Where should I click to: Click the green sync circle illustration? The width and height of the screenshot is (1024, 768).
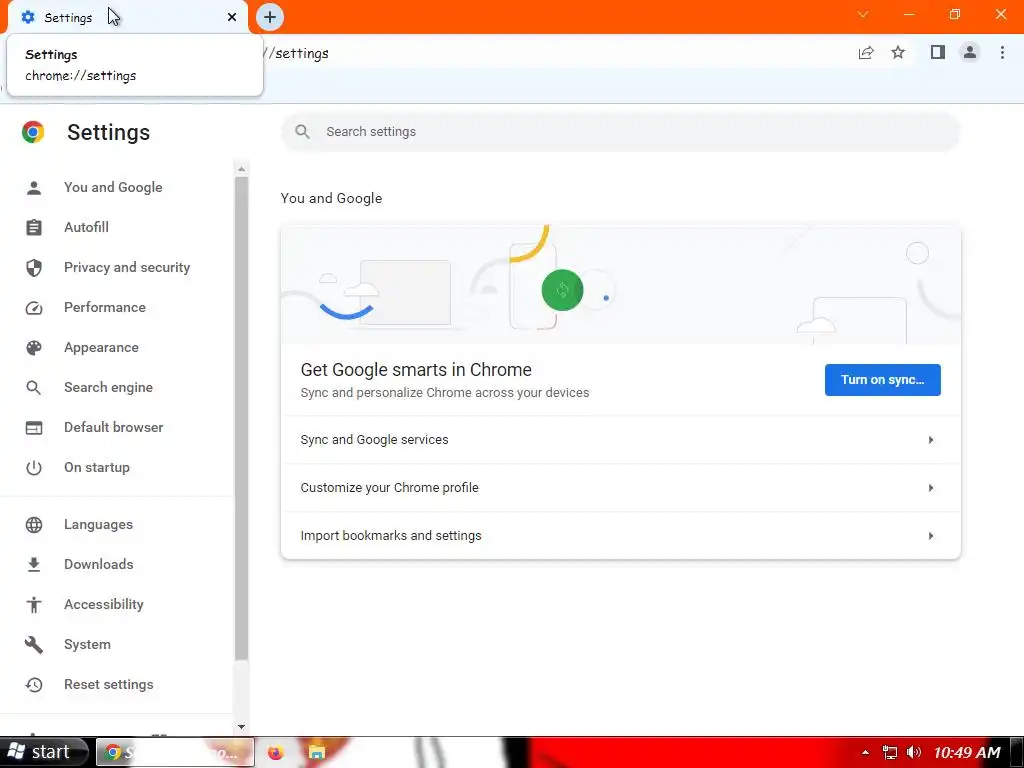pos(562,290)
